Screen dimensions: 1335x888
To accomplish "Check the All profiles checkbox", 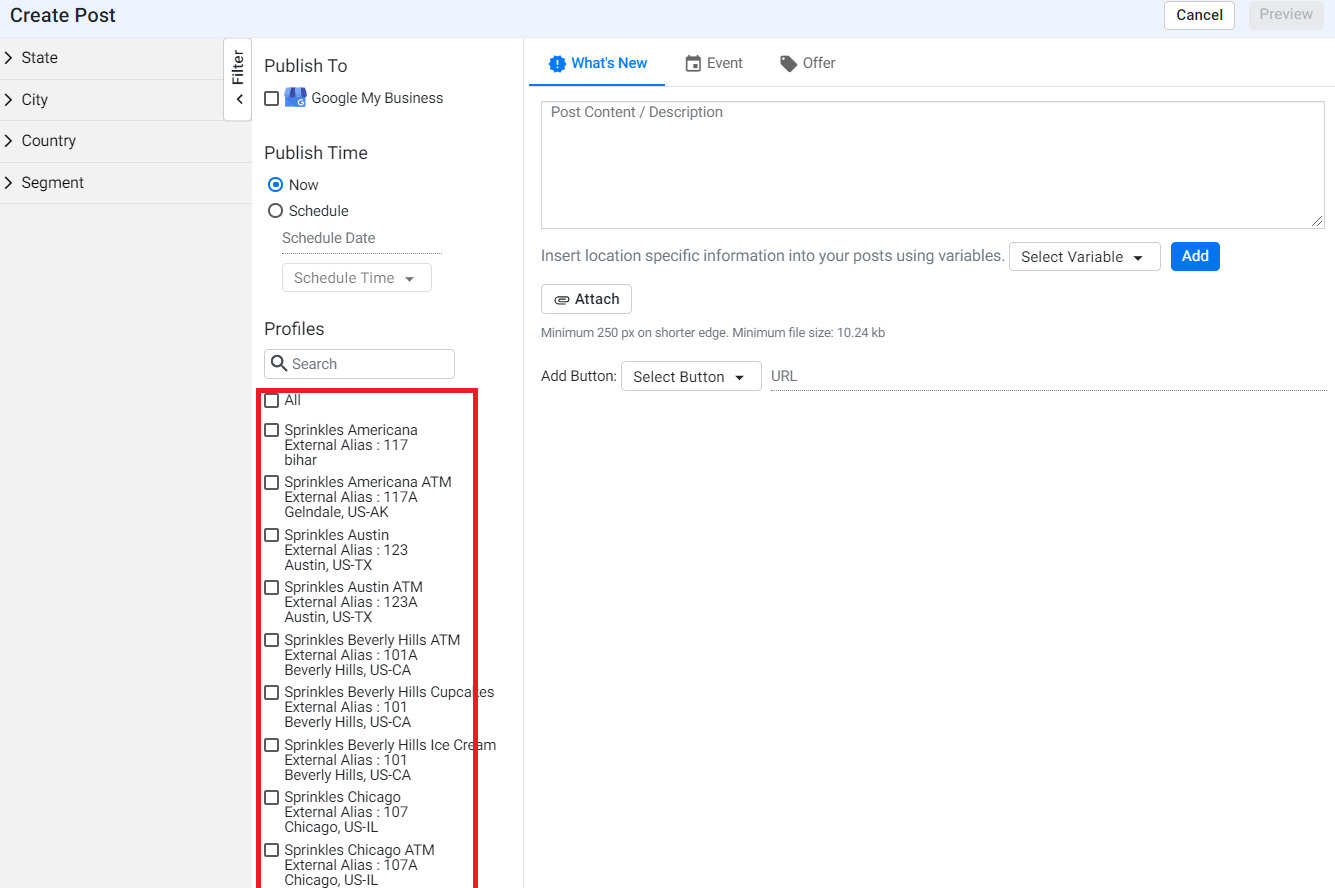I will [x=271, y=400].
